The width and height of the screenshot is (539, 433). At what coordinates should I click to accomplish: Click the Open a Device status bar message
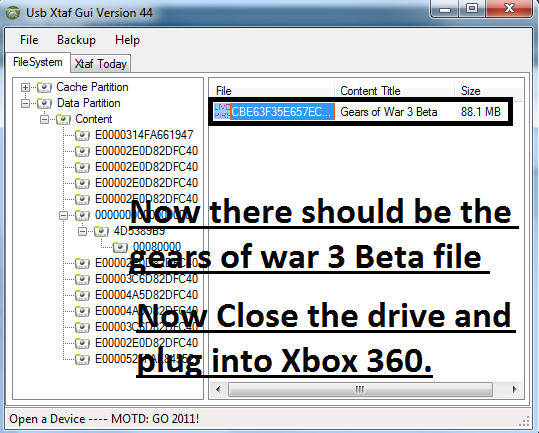(104, 419)
